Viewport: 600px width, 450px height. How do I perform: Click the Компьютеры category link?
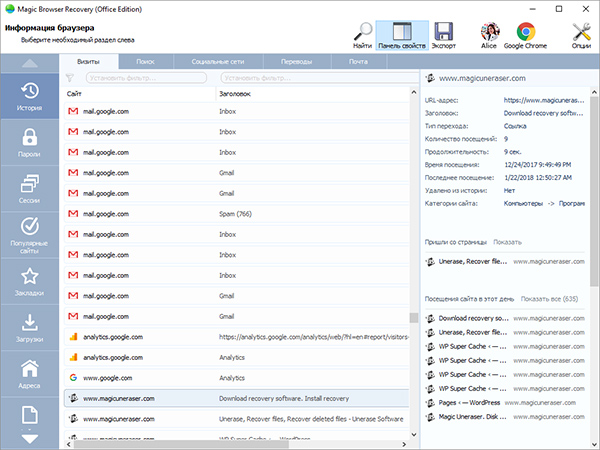pos(523,204)
